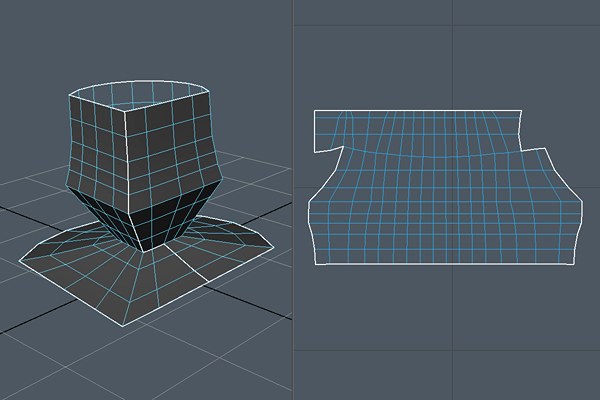
Task: Select the bottom-right corner of the UV island
Action: (x=571, y=264)
